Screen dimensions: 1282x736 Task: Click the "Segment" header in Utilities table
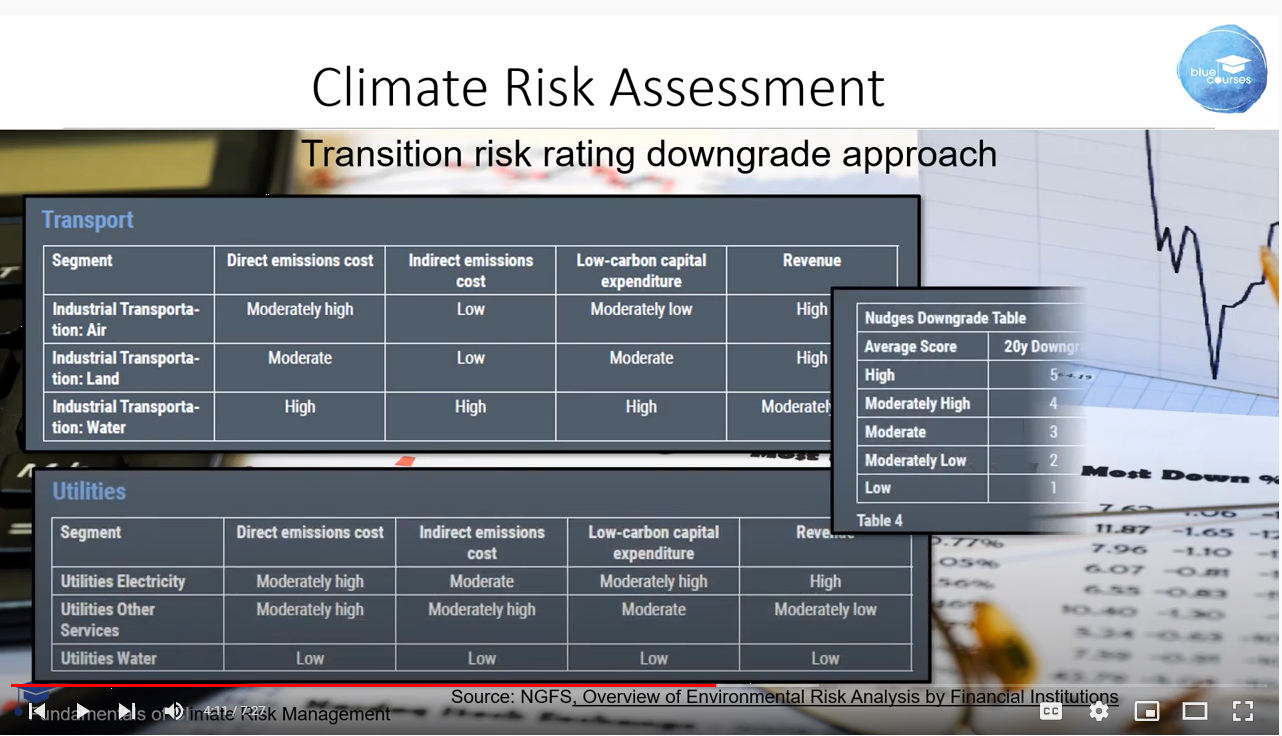coord(91,532)
